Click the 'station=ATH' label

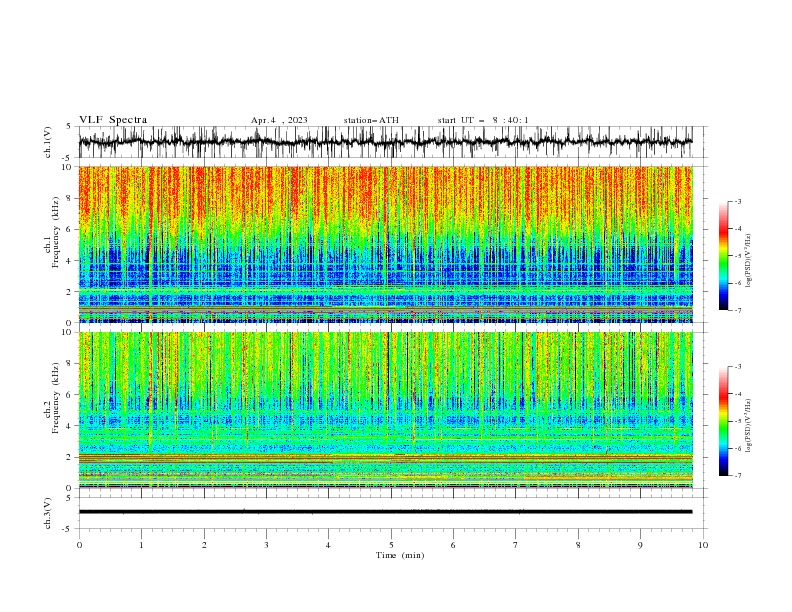(x=371, y=120)
